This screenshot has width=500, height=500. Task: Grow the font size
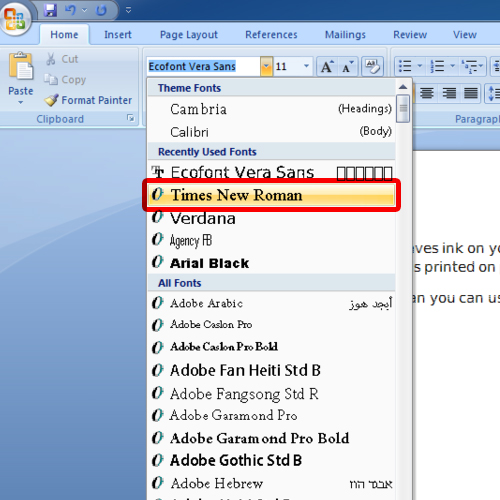(x=327, y=66)
